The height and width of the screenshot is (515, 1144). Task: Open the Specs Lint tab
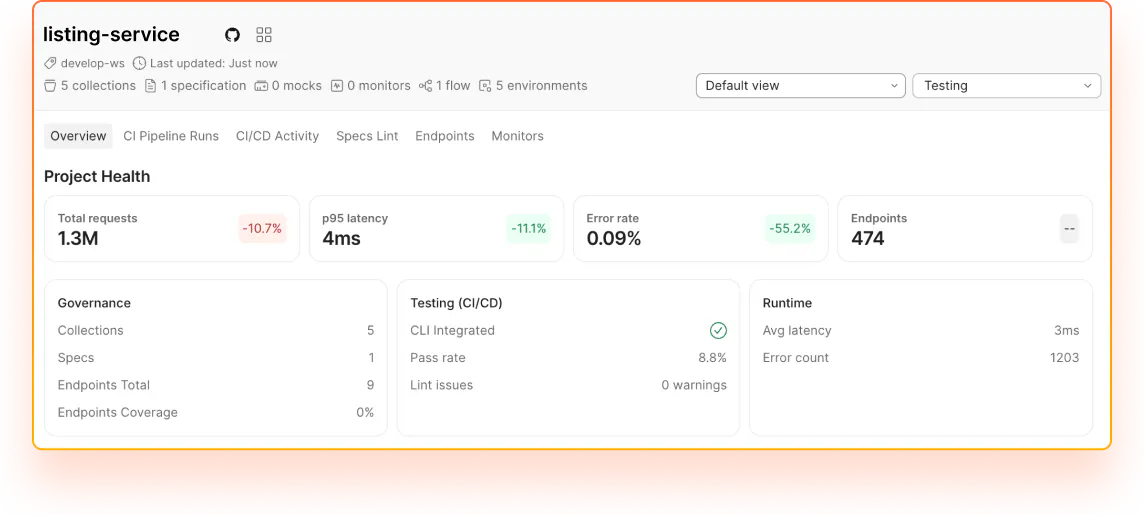(367, 136)
